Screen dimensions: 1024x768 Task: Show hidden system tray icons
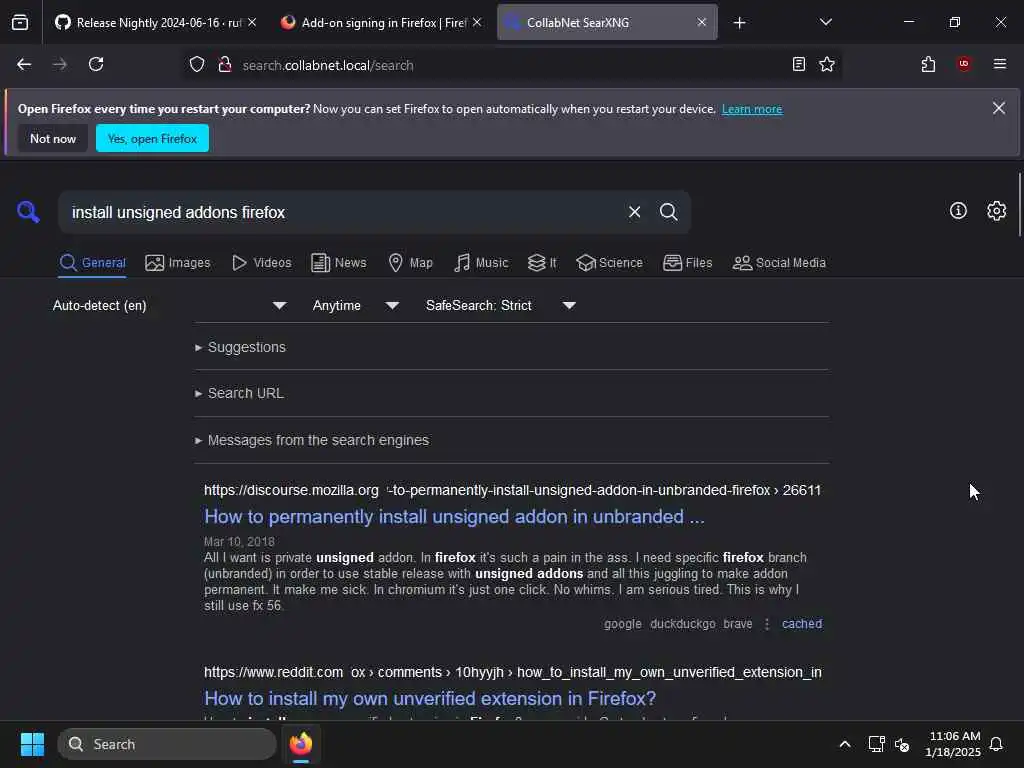coord(844,744)
